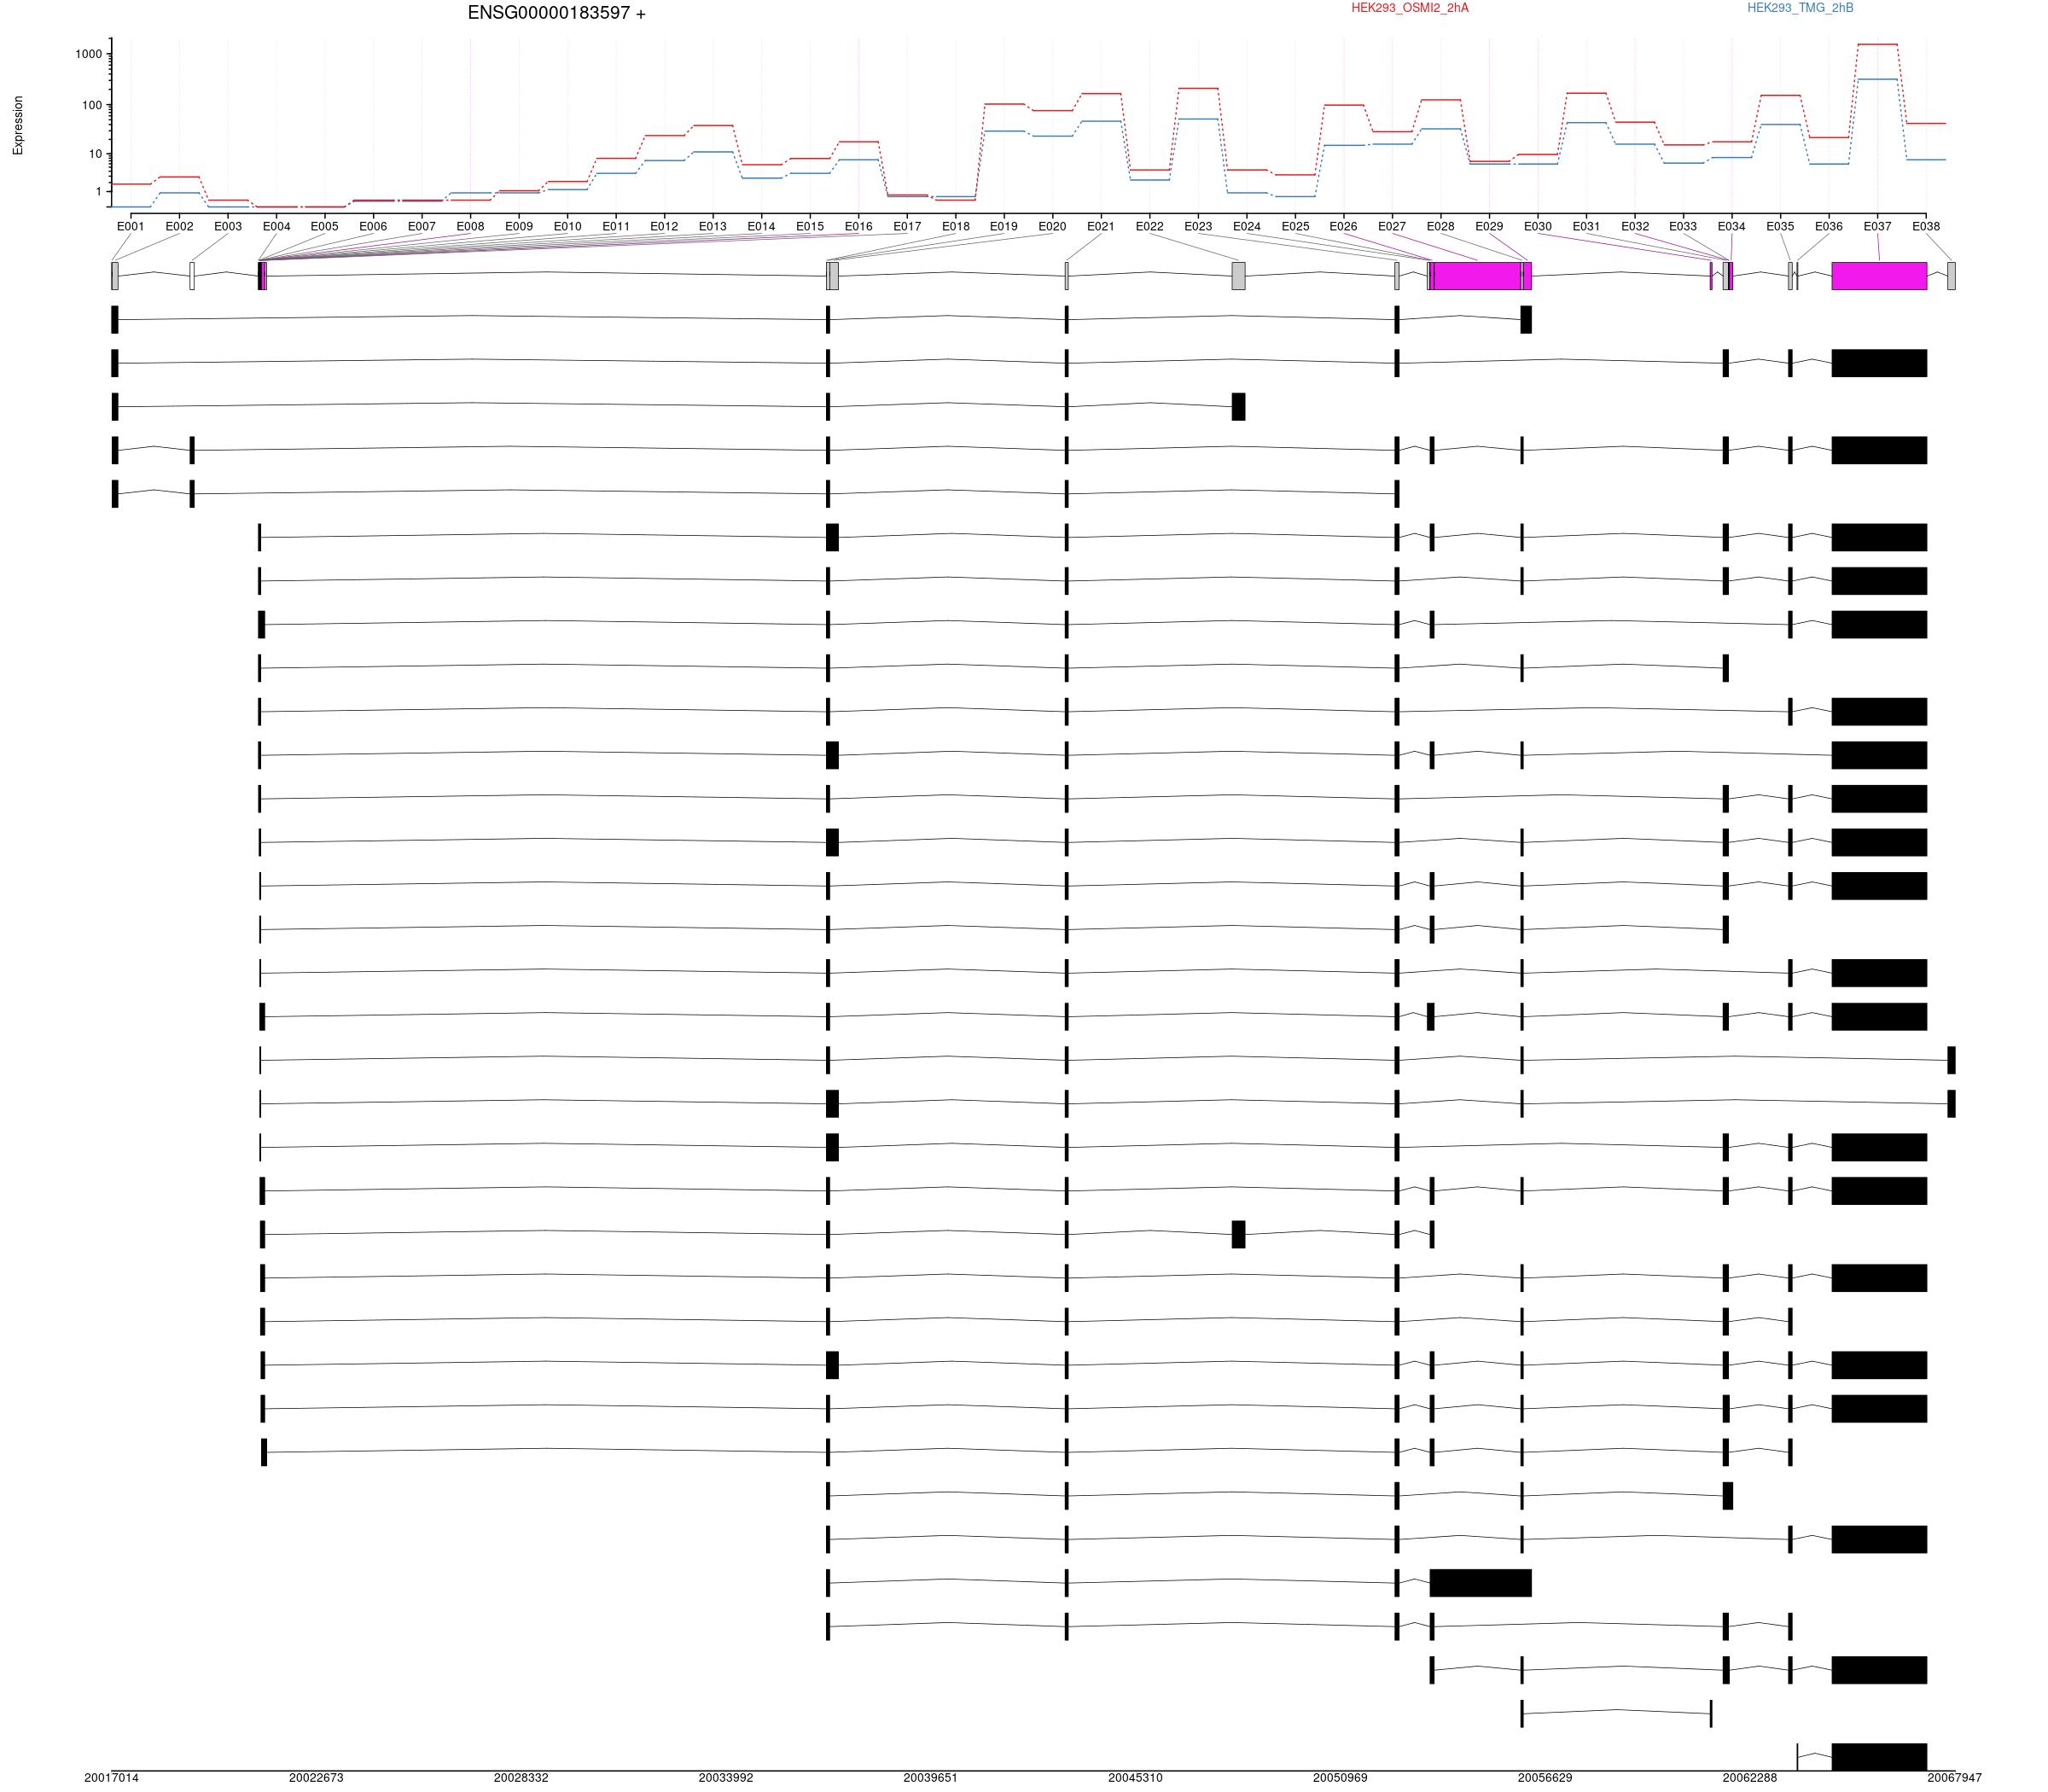Viewport: 2048px width, 1792px height.
Task: Click exon bin label E025
Action: (1295, 227)
